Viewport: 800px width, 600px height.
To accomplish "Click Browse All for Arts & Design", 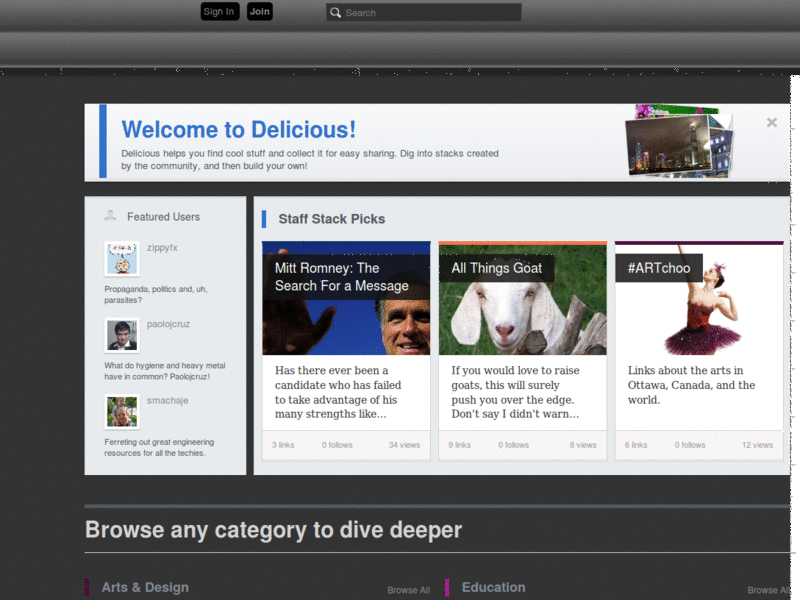I will point(409,590).
